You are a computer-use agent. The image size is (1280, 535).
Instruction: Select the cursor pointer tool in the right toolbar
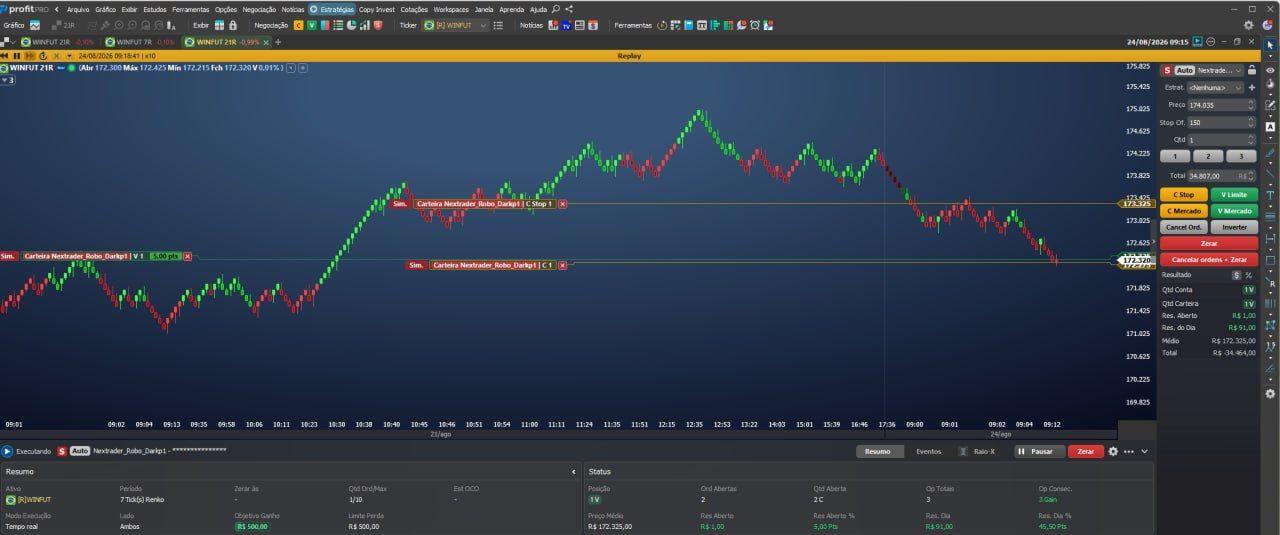[x=1270, y=45]
